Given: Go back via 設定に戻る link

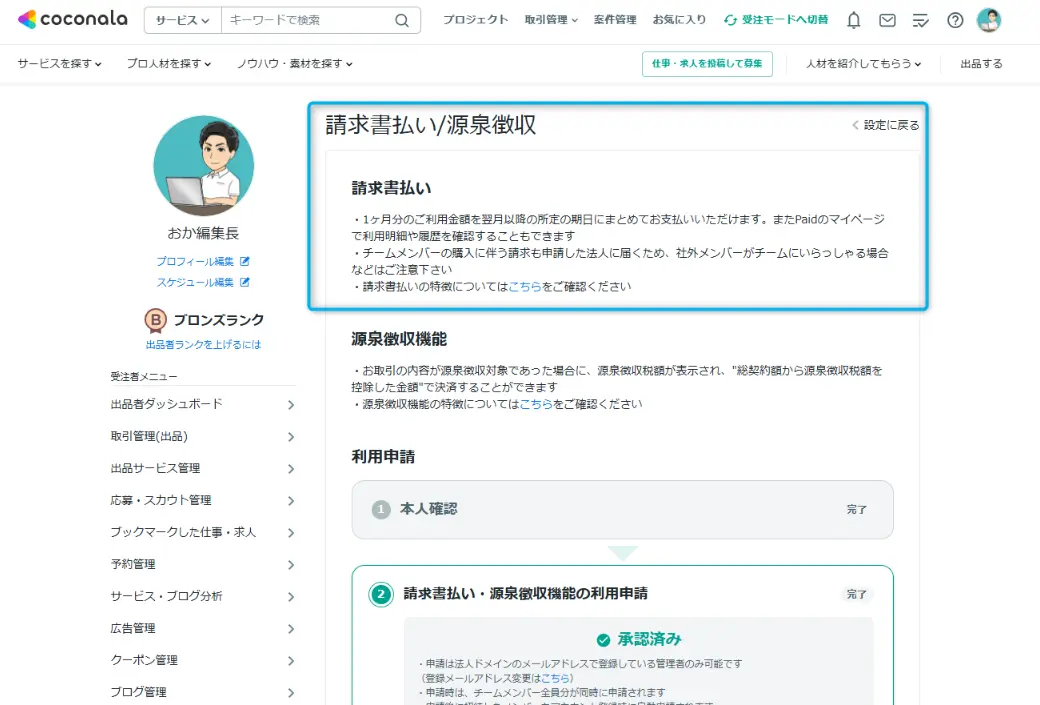Looking at the screenshot, I should (886, 125).
